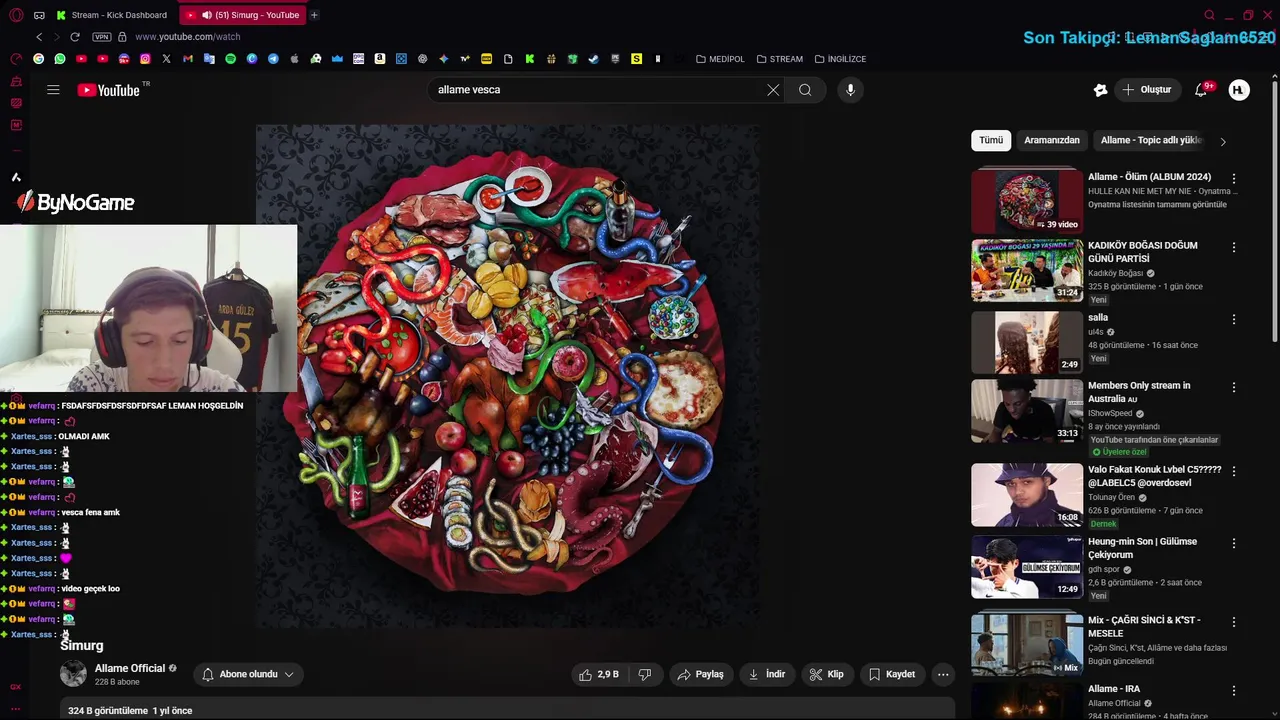Clear the search text with the X icon

click(773, 90)
